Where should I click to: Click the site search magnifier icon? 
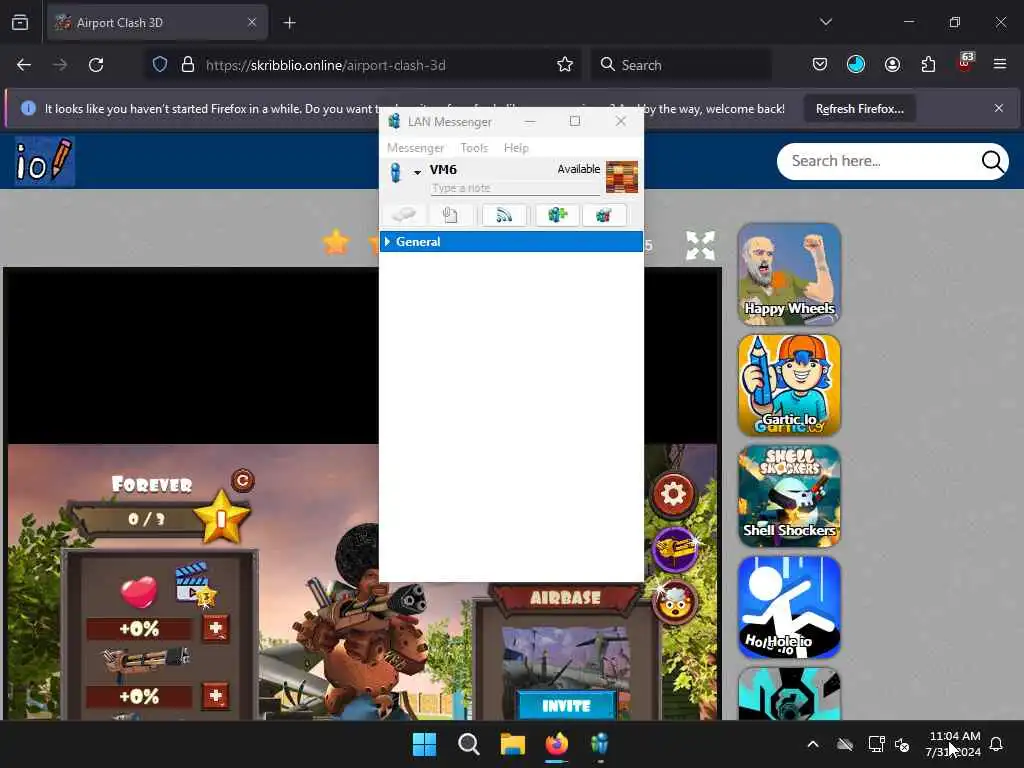click(993, 161)
